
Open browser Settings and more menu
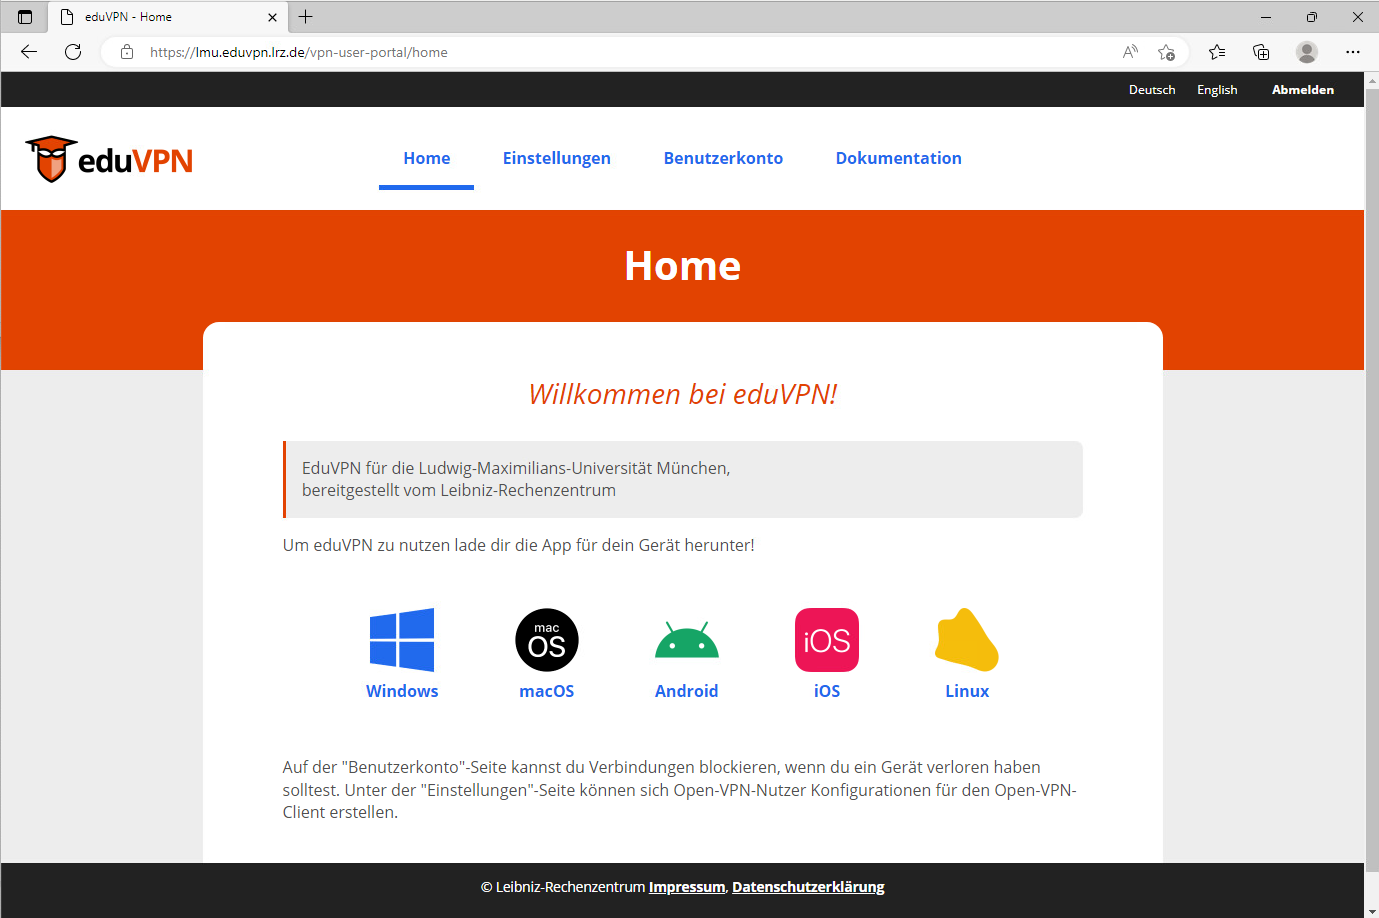(x=1353, y=52)
